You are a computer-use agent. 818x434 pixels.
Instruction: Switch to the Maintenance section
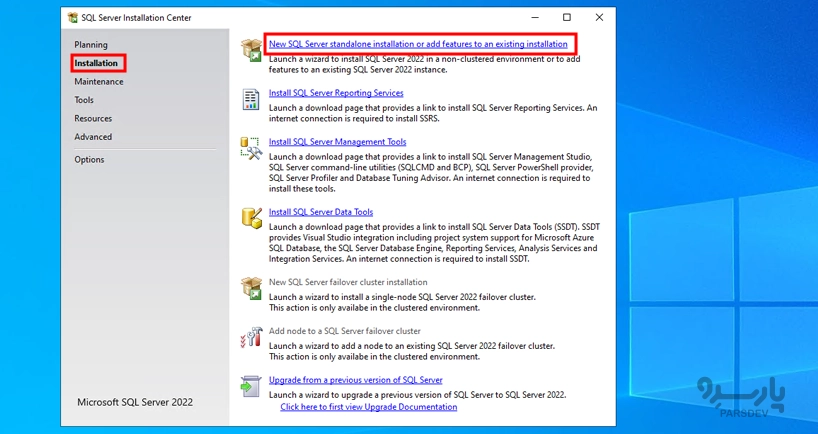coord(99,82)
